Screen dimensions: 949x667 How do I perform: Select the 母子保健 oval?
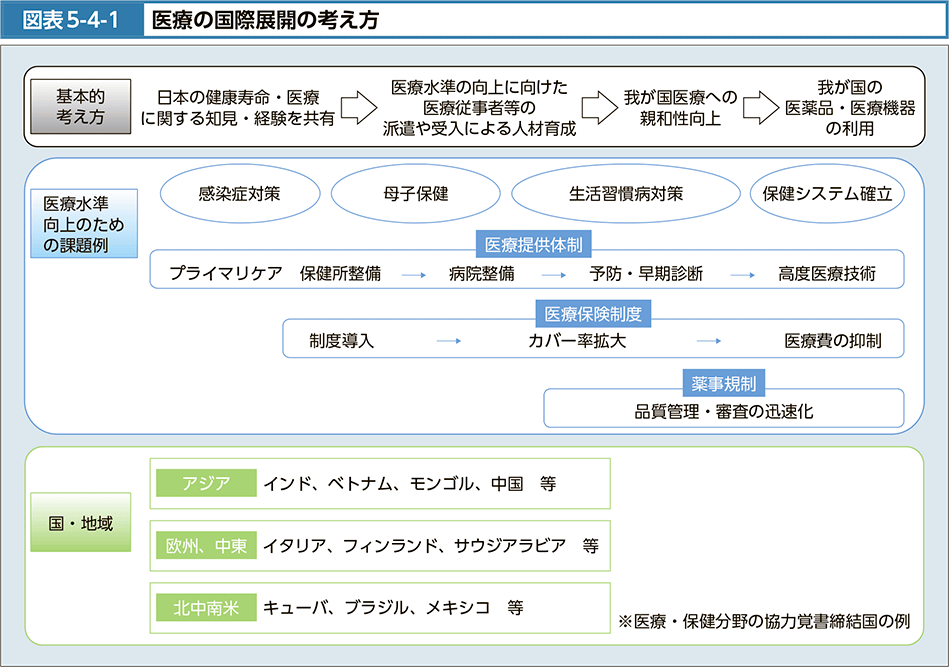415,194
